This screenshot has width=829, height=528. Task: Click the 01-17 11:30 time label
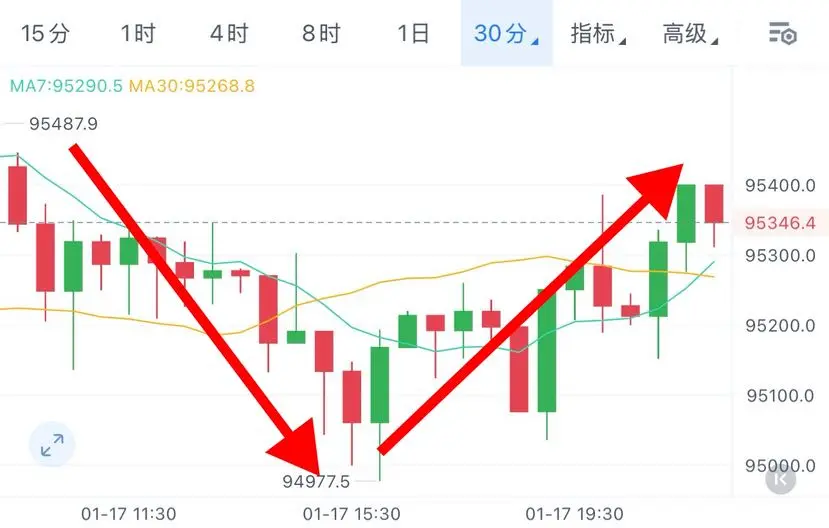pos(128,514)
